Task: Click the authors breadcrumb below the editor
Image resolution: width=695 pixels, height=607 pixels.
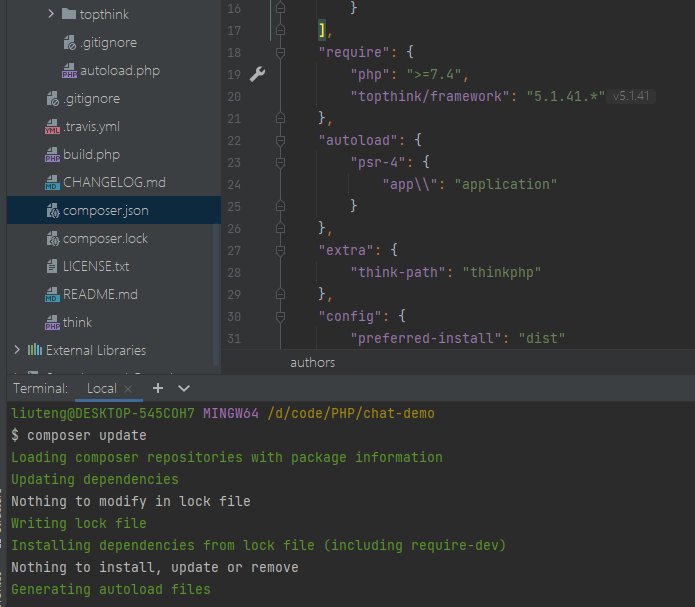Action: point(313,362)
